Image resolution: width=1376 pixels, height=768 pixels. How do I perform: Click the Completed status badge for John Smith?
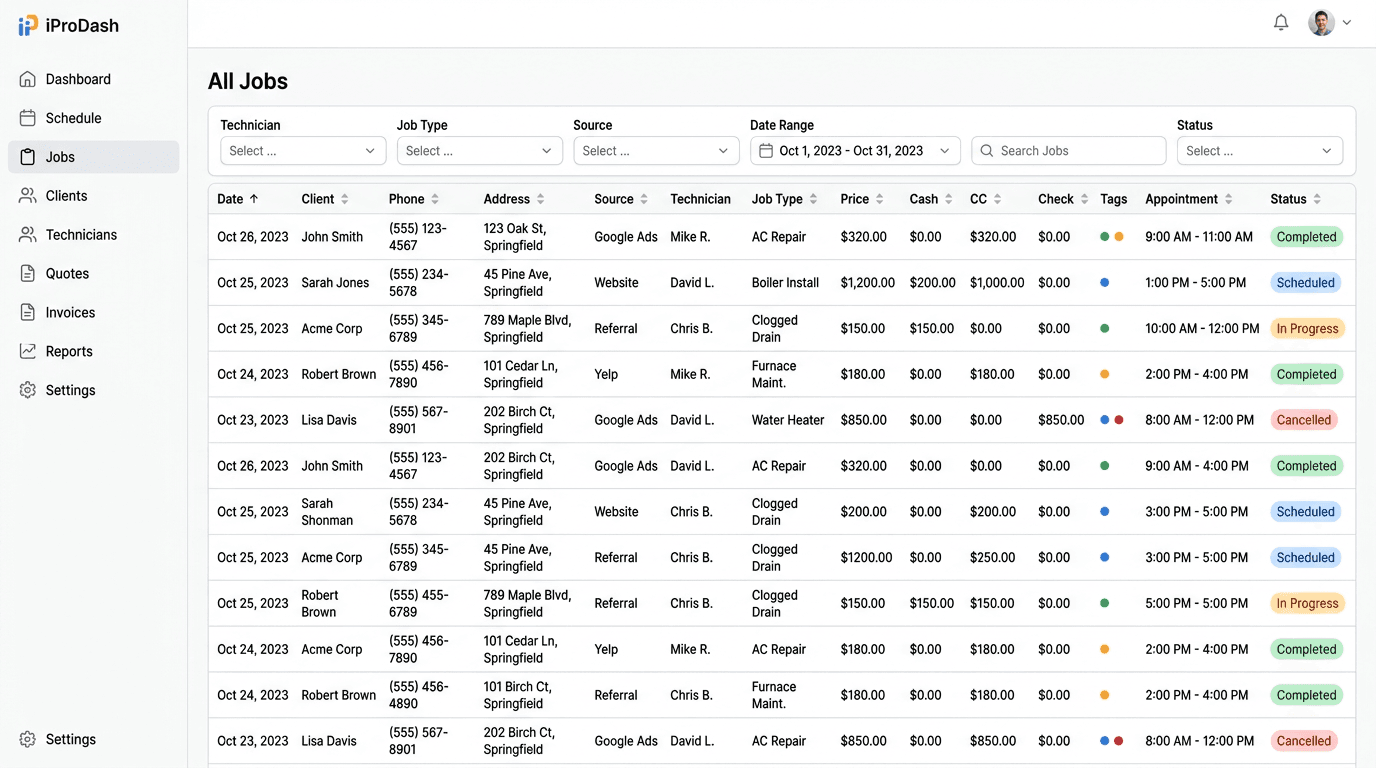[x=1306, y=236]
